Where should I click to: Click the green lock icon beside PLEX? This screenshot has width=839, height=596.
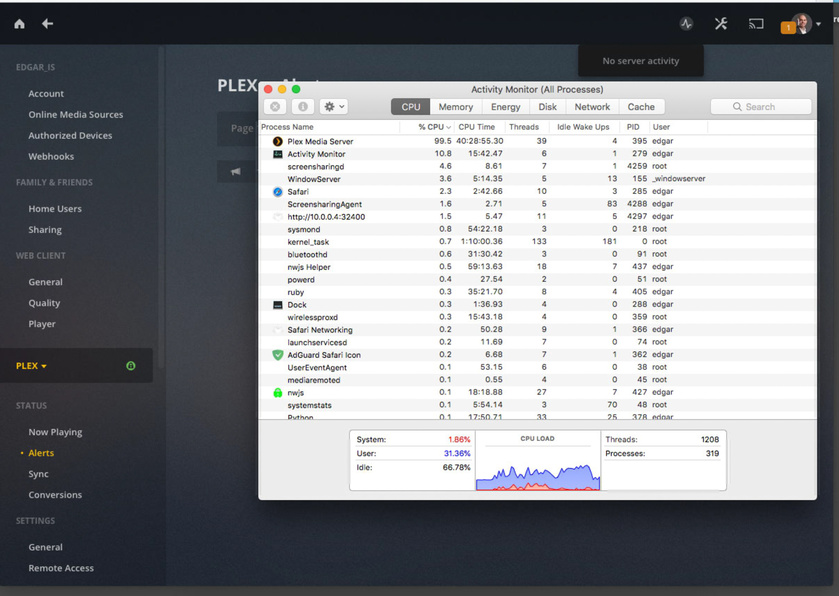pyautogui.click(x=131, y=366)
